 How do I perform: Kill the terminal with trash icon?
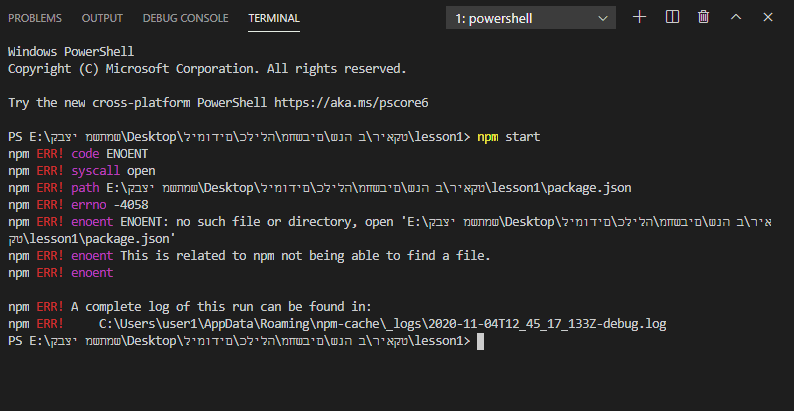coord(704,17)
